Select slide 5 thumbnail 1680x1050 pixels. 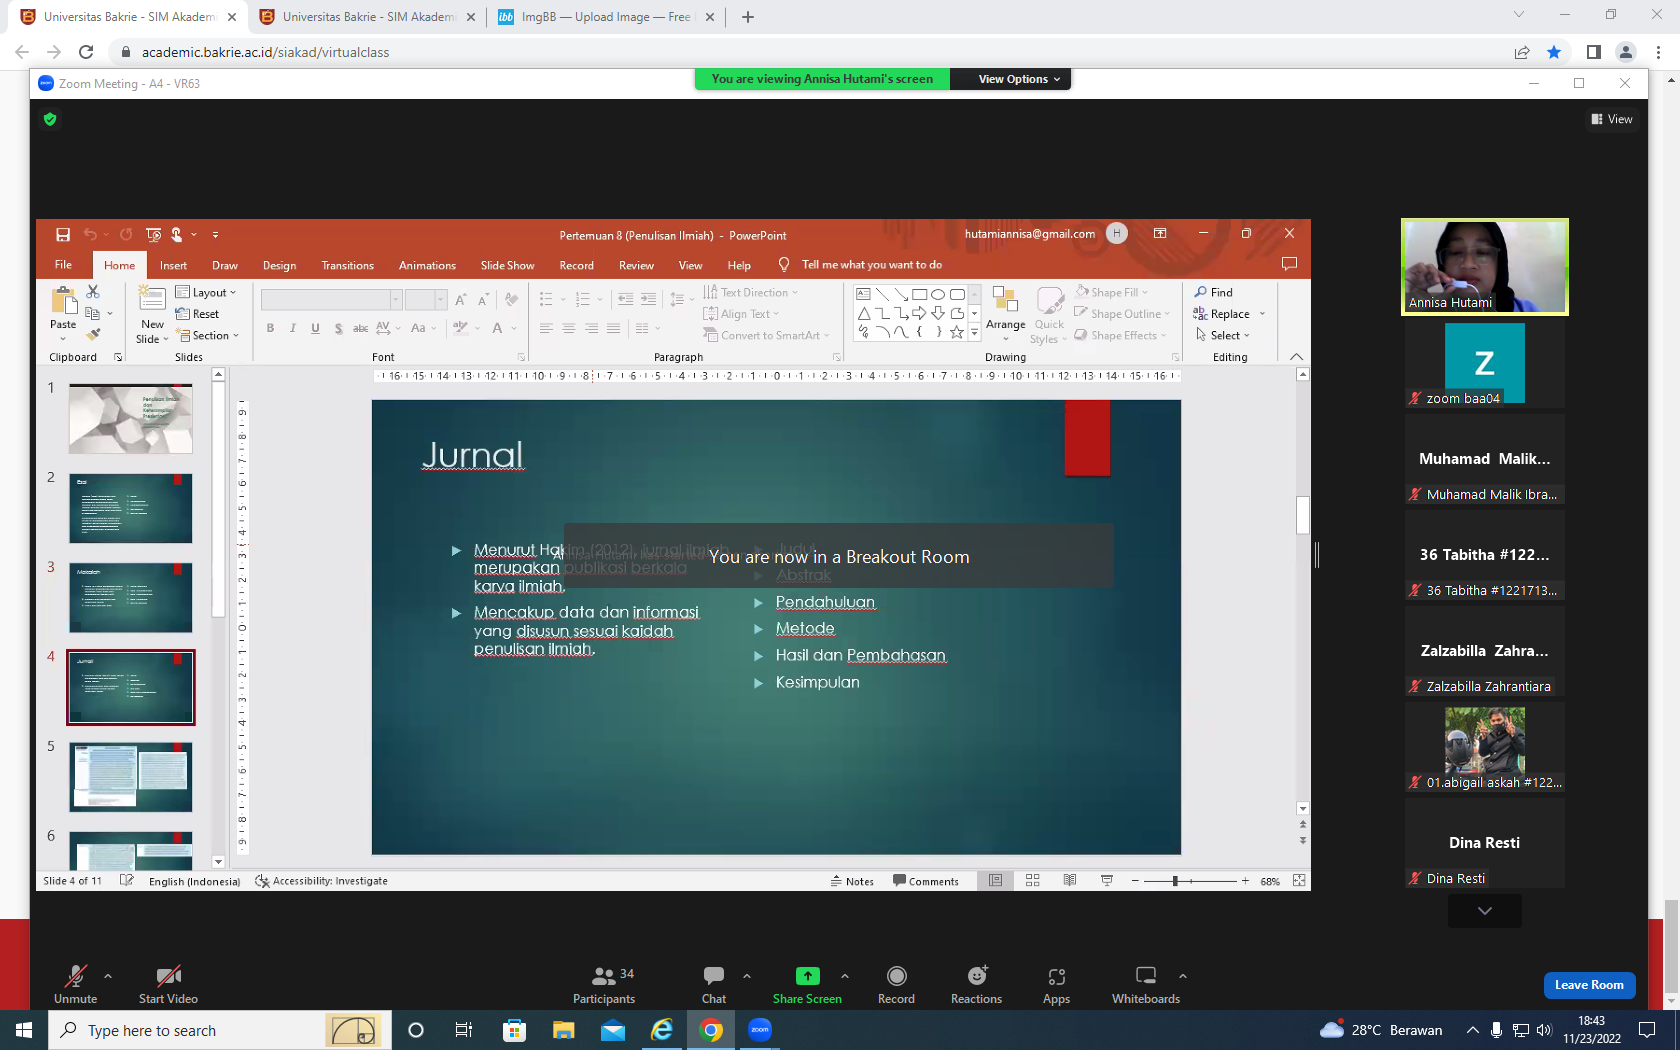tap(131, 777)
